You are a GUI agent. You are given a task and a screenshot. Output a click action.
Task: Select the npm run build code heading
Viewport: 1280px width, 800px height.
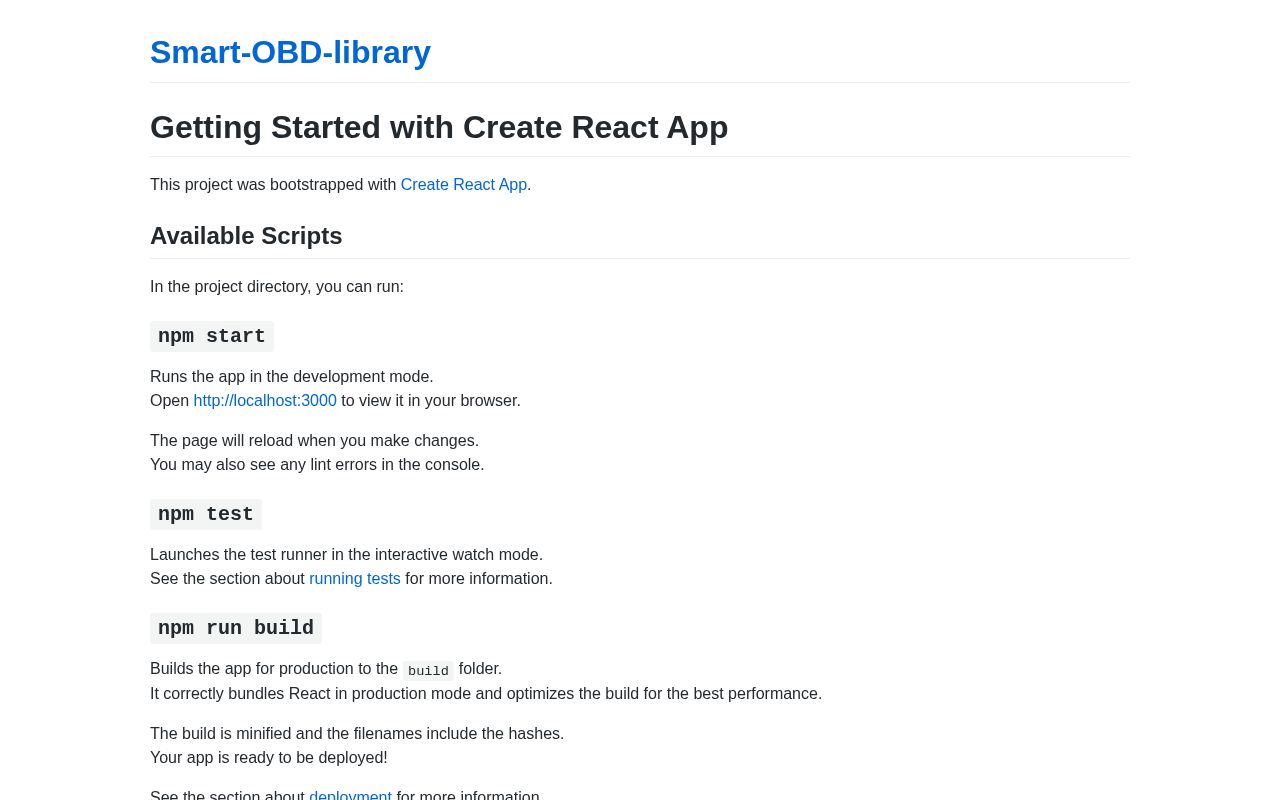tap(236, 628)
